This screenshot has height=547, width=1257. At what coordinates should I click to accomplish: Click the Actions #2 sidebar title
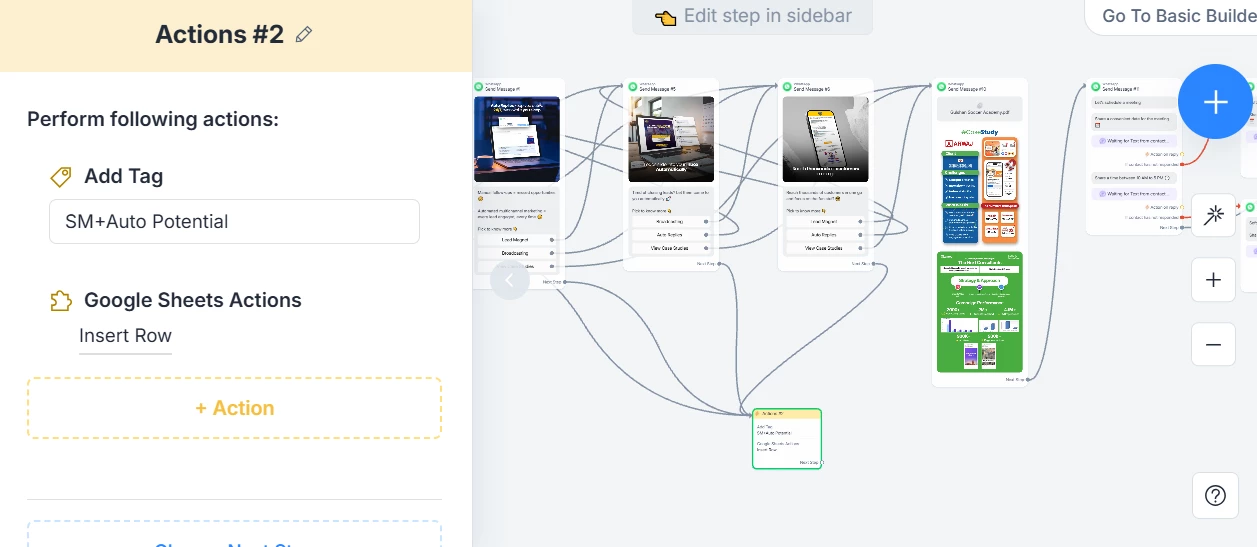220,35
